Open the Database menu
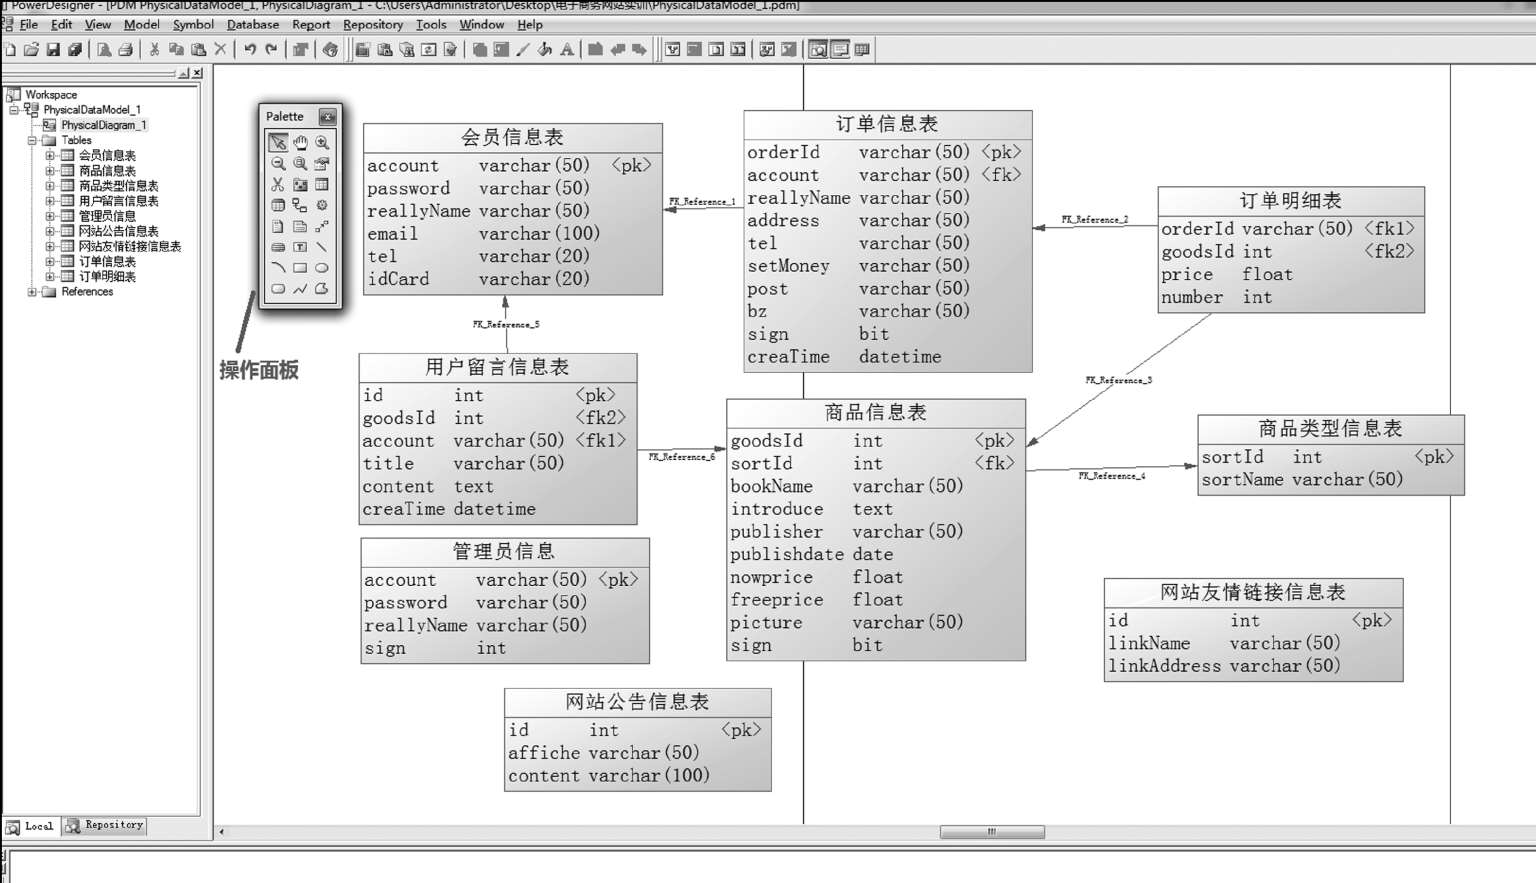The height and width of the screenshot is (883, 1536). click(252, 24)
